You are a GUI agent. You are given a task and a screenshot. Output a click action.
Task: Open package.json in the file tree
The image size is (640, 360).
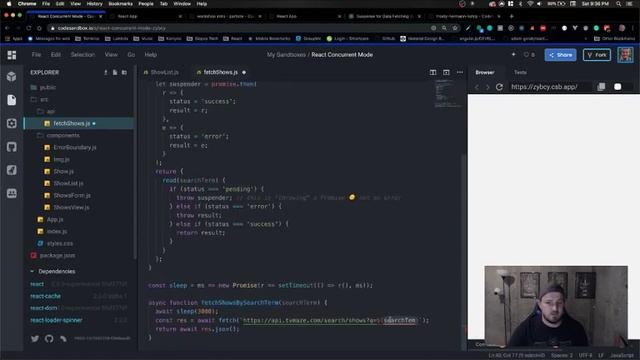coord(57,256)
